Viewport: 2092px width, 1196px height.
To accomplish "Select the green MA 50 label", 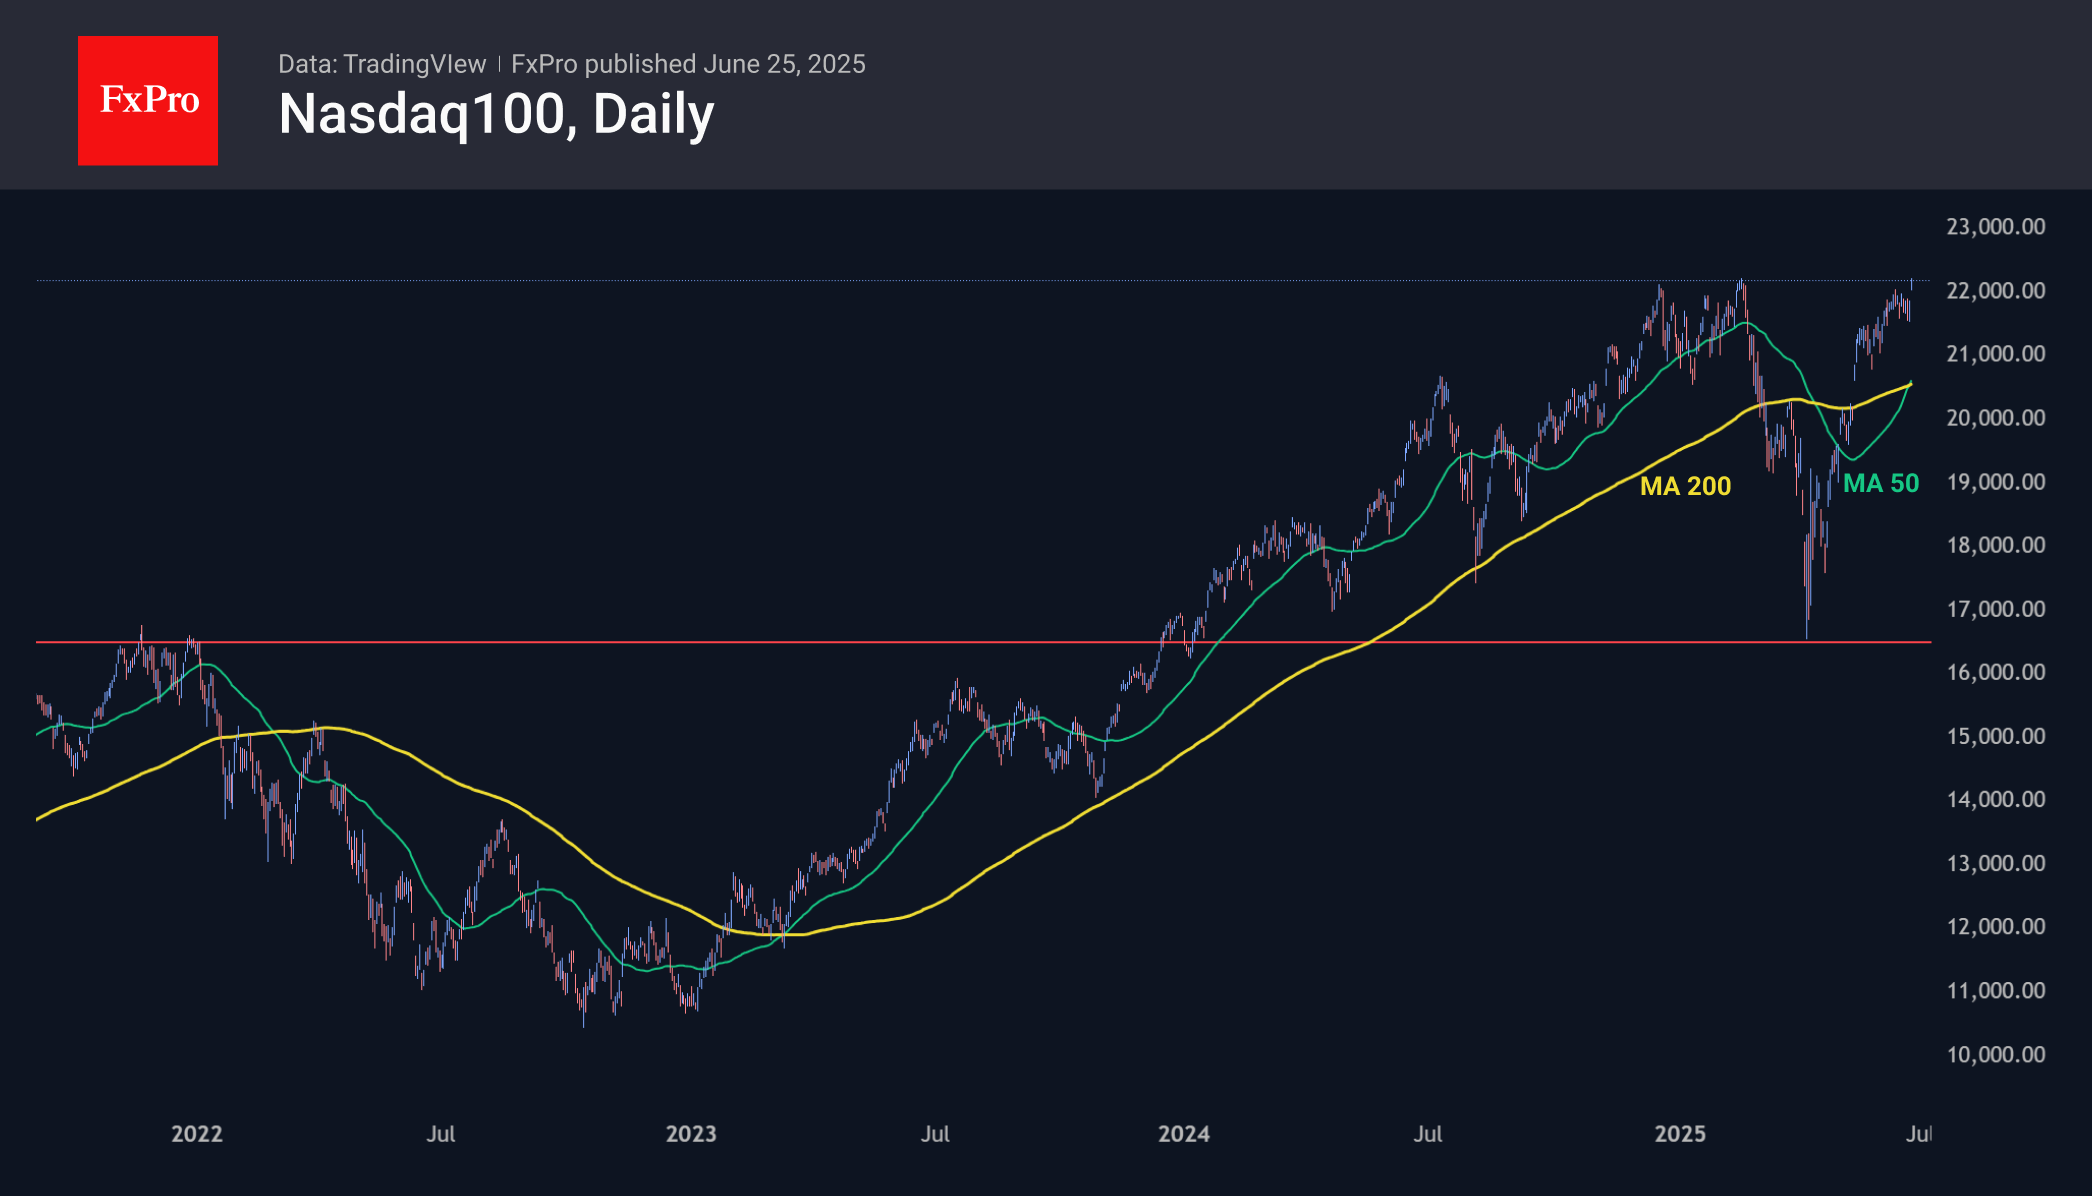I will (x=1880, y=484).
